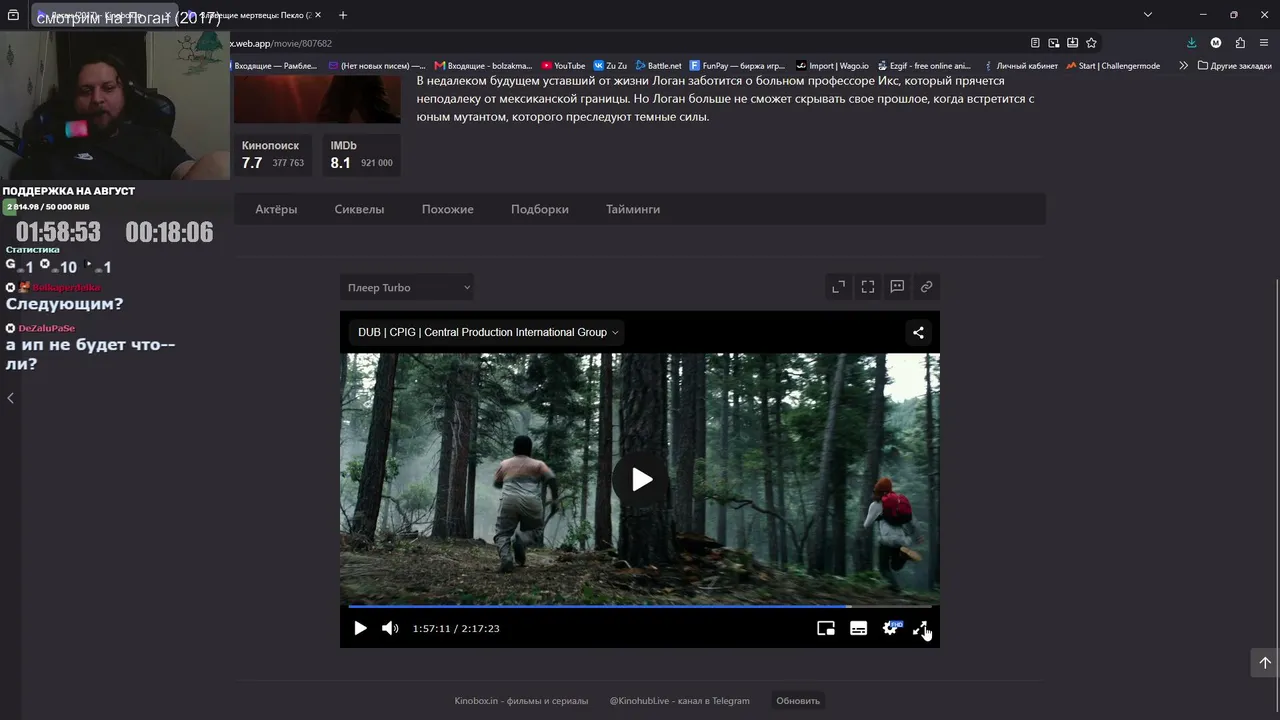1280x720 pixels.
Task: Click the address bar picture-in-picture icon
Action: [x=1054, y=43]
